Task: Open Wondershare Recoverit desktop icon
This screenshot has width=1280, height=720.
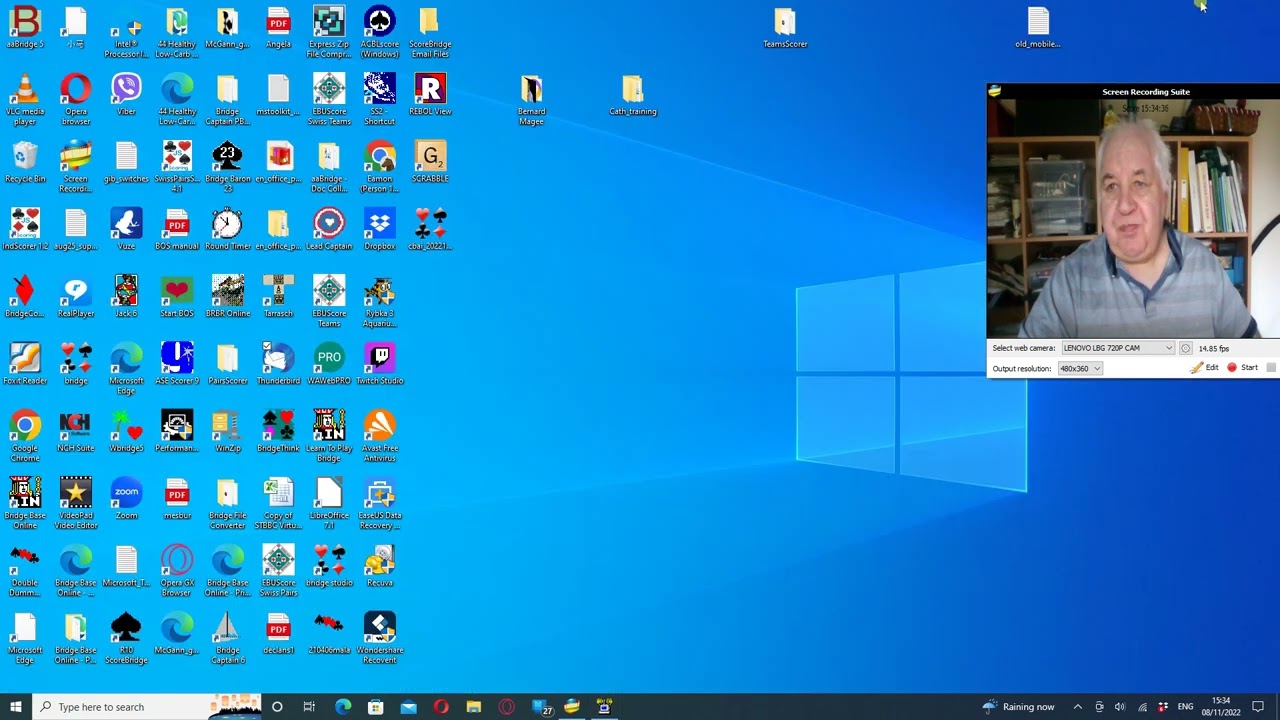Action: (x=380, y=638)
